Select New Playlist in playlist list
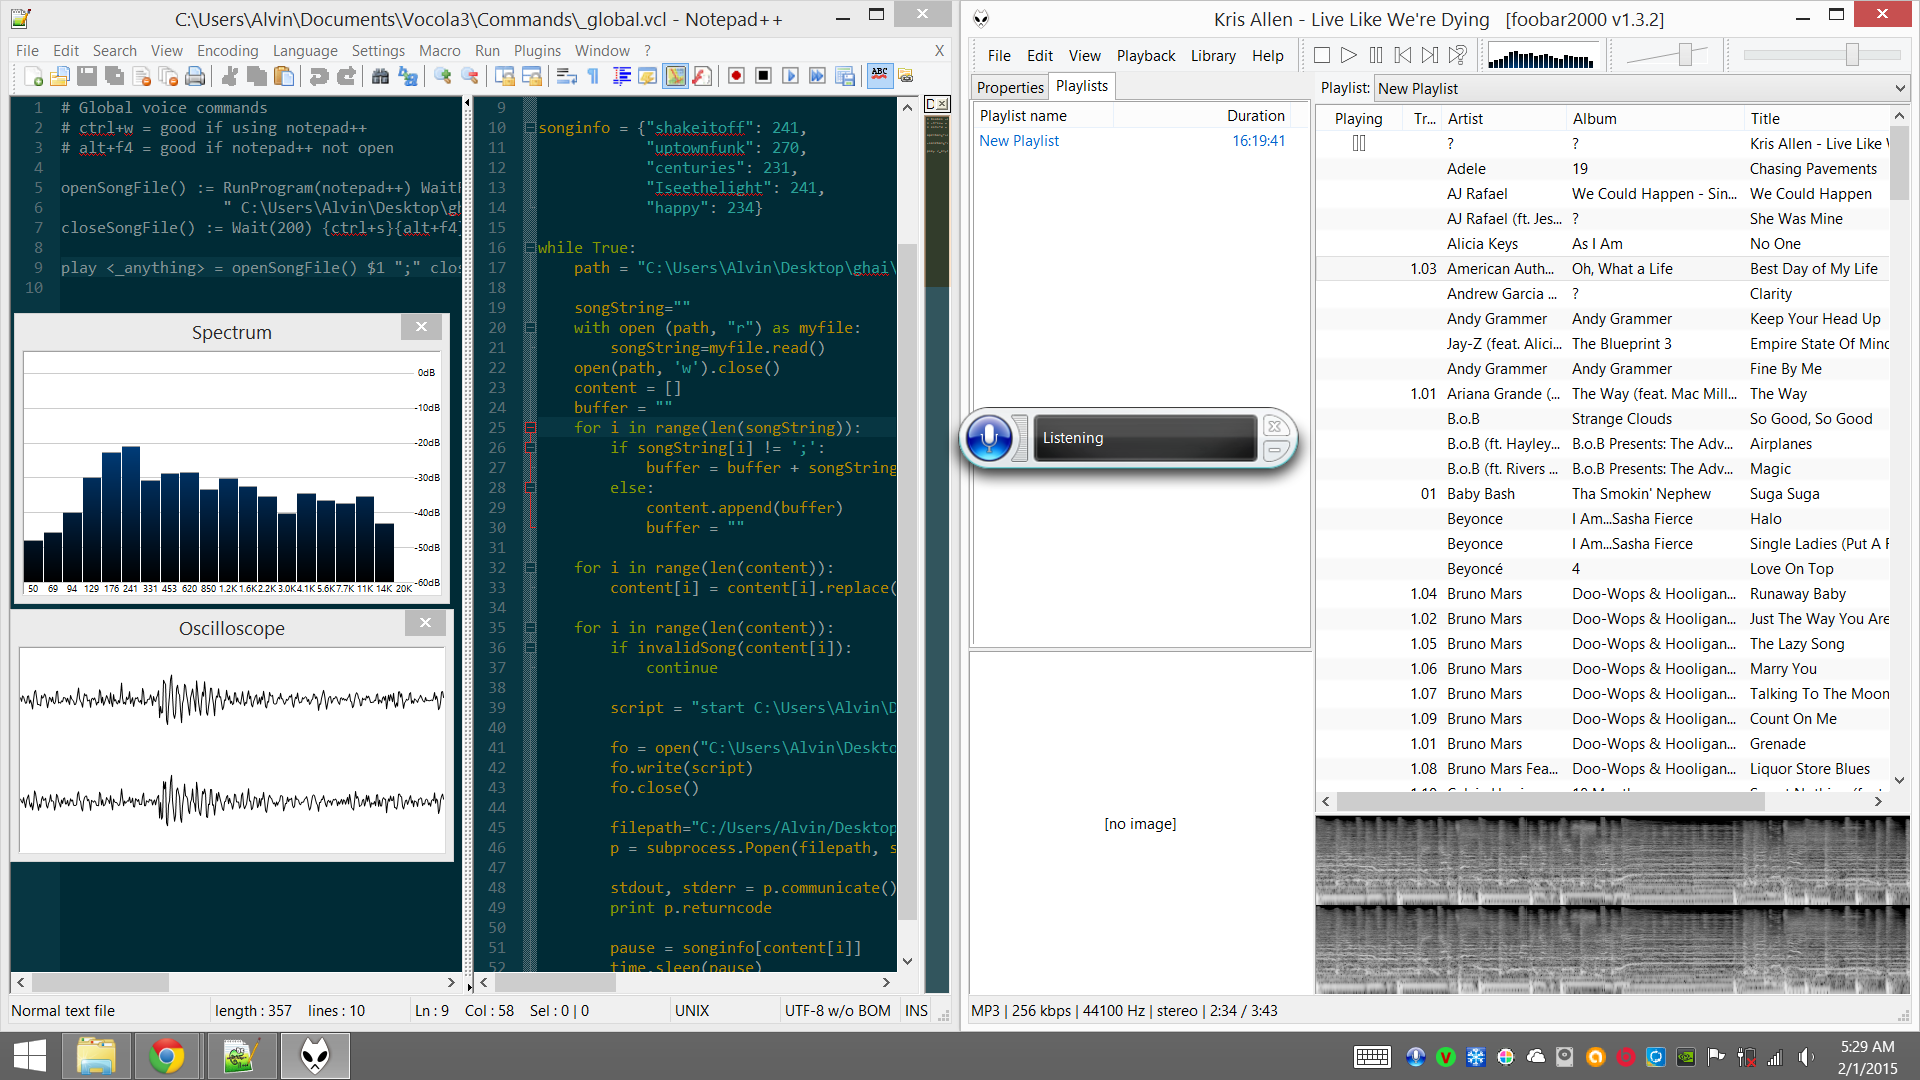1920x1080 pixels. 1019,141
